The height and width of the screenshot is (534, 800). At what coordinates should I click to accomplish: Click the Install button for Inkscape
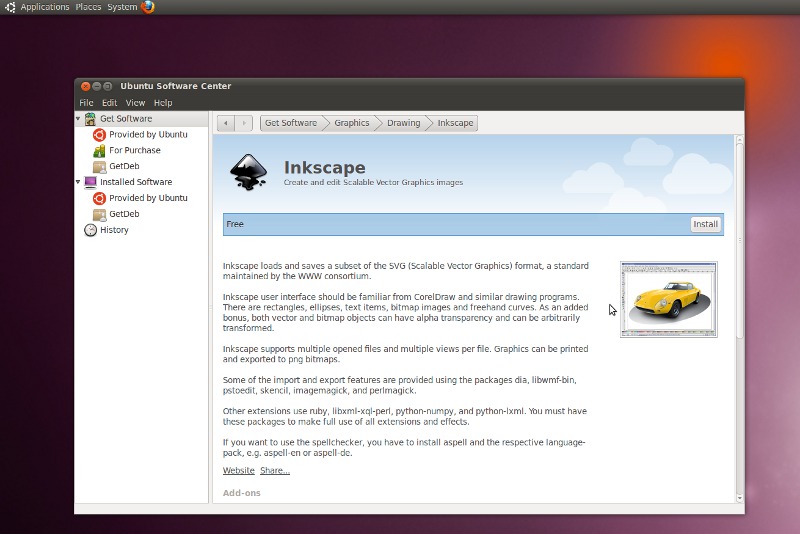click(706, 224)
